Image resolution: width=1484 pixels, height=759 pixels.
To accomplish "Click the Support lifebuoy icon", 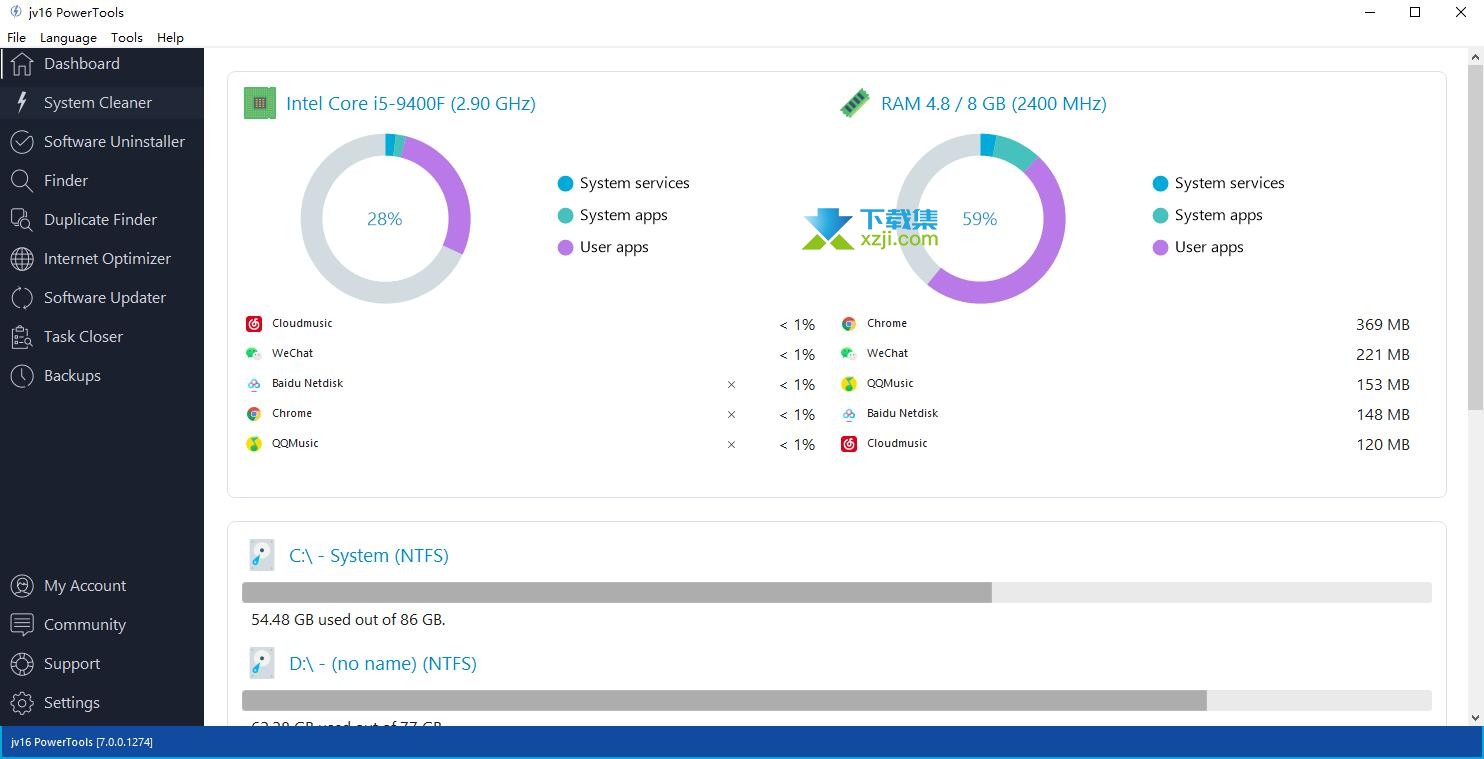I will (22, 664).
